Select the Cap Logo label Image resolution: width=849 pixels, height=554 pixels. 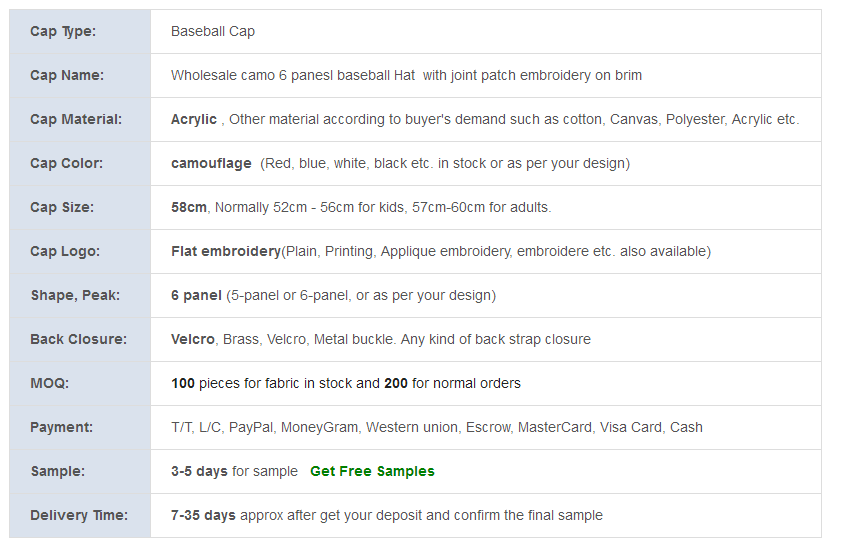pos(65,251)
